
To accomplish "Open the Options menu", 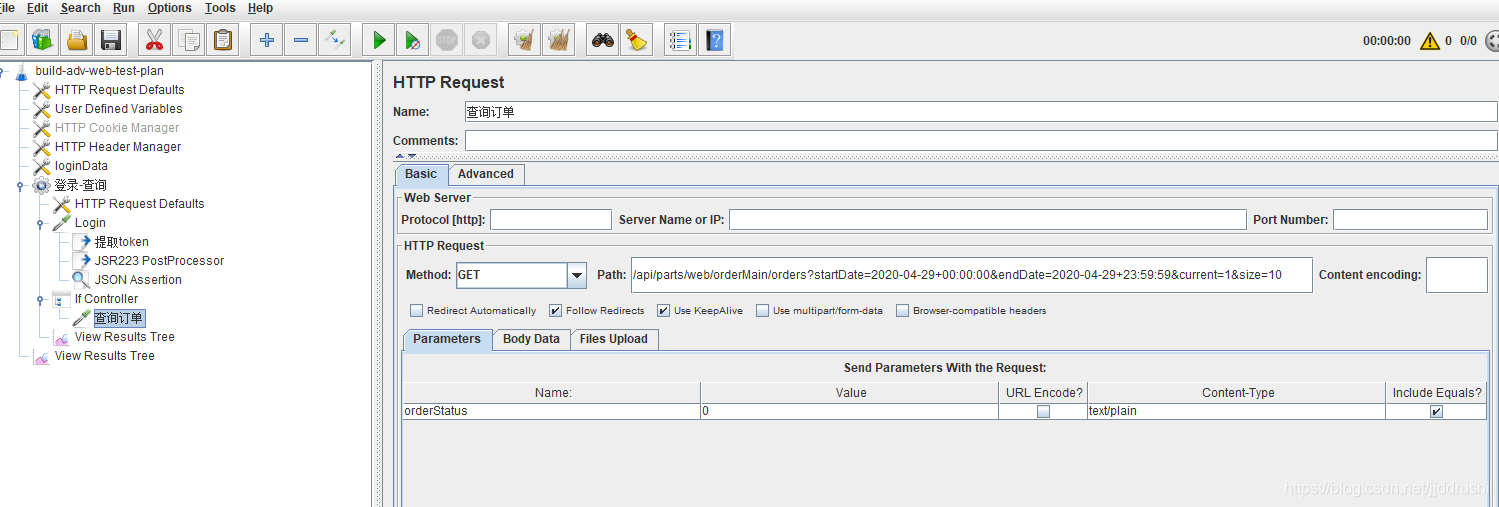I will [170, 8].
